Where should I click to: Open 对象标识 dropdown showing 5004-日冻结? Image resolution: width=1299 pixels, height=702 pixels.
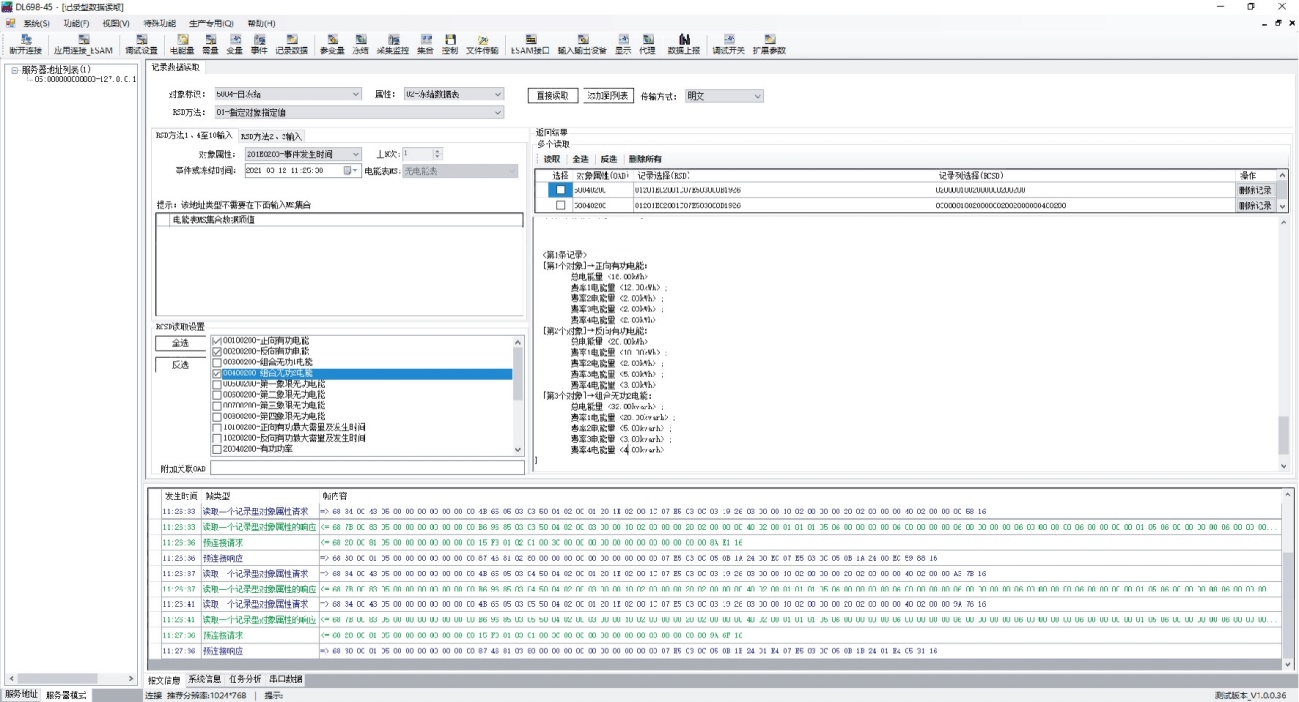(288, 94)
